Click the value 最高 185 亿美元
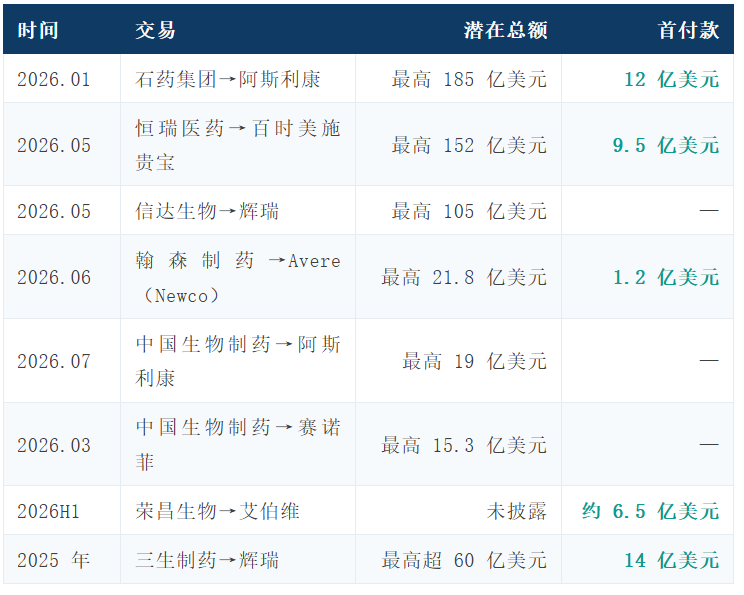744x595 pixels. [x=469, y=79]
